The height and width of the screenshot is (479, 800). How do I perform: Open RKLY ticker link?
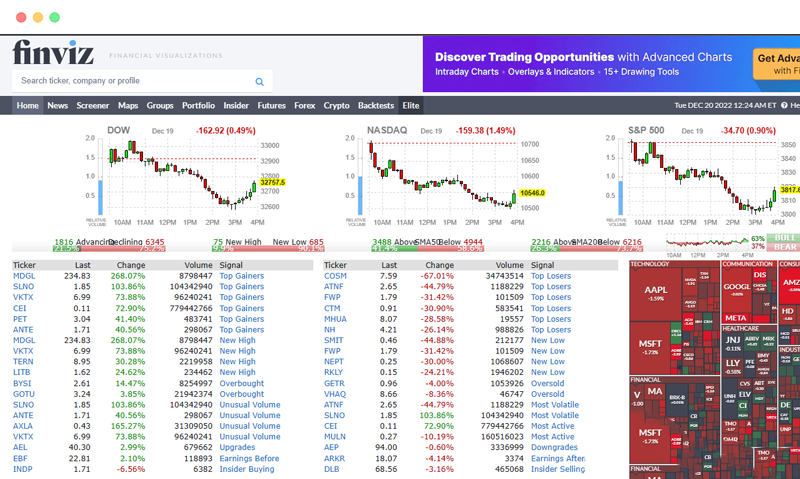click(334, 372)
